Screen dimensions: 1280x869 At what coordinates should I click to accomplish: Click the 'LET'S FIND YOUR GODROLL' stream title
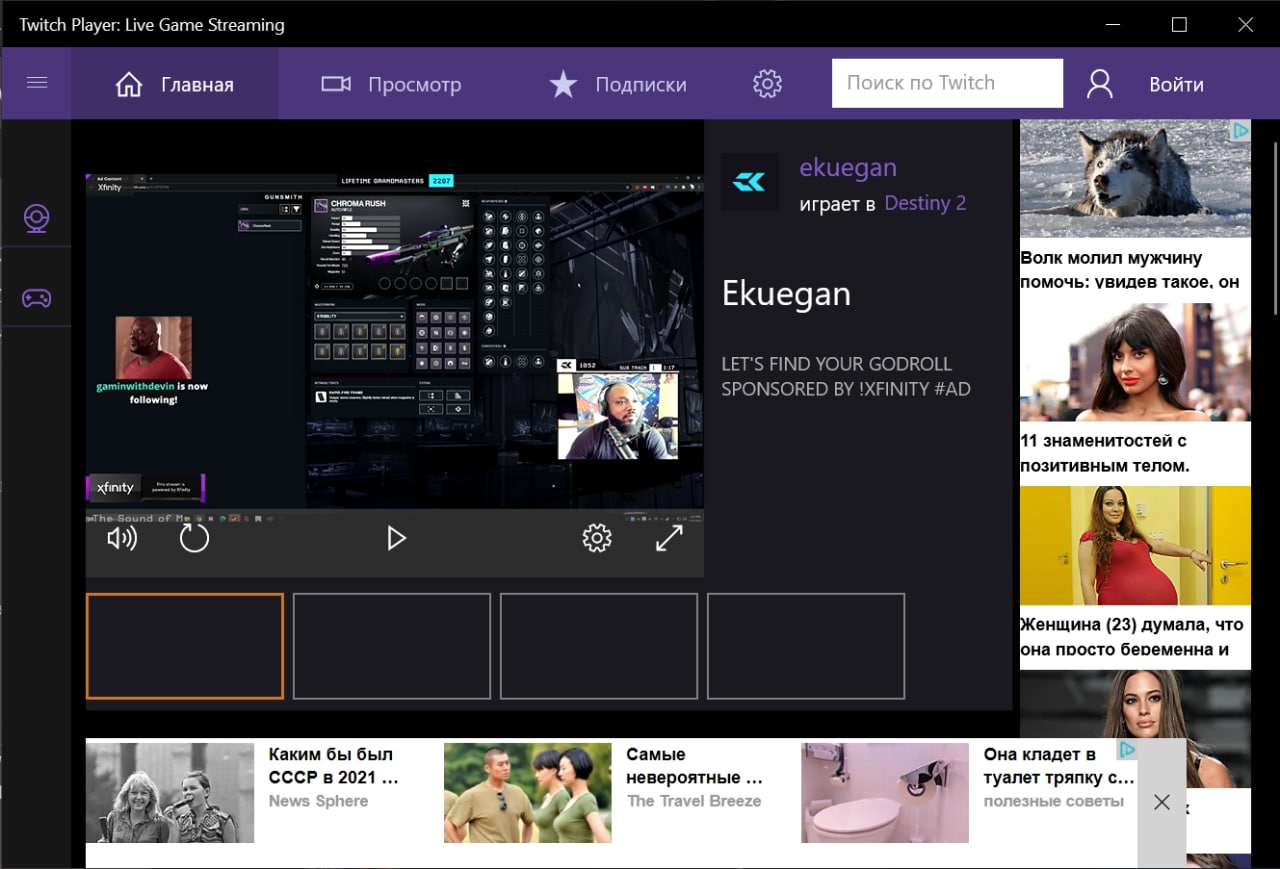pos(846,376)
